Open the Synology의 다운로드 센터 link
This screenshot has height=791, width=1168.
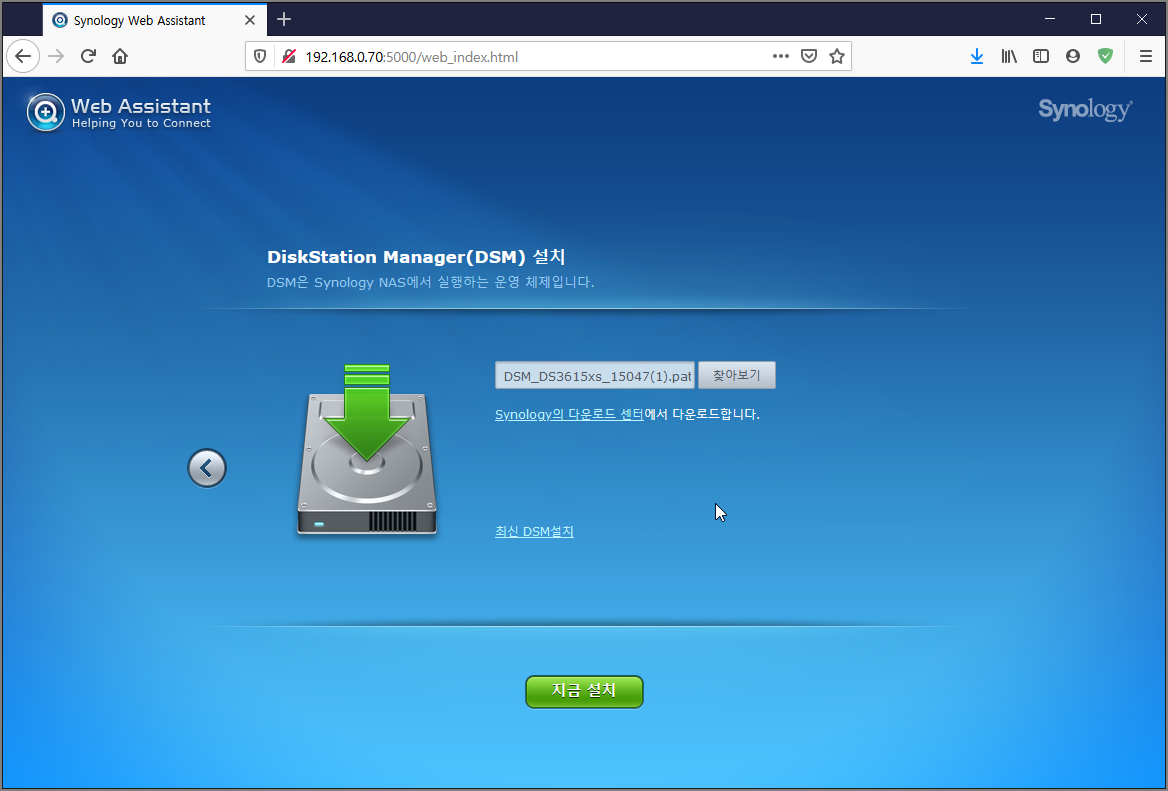click(x=569, y=414)
